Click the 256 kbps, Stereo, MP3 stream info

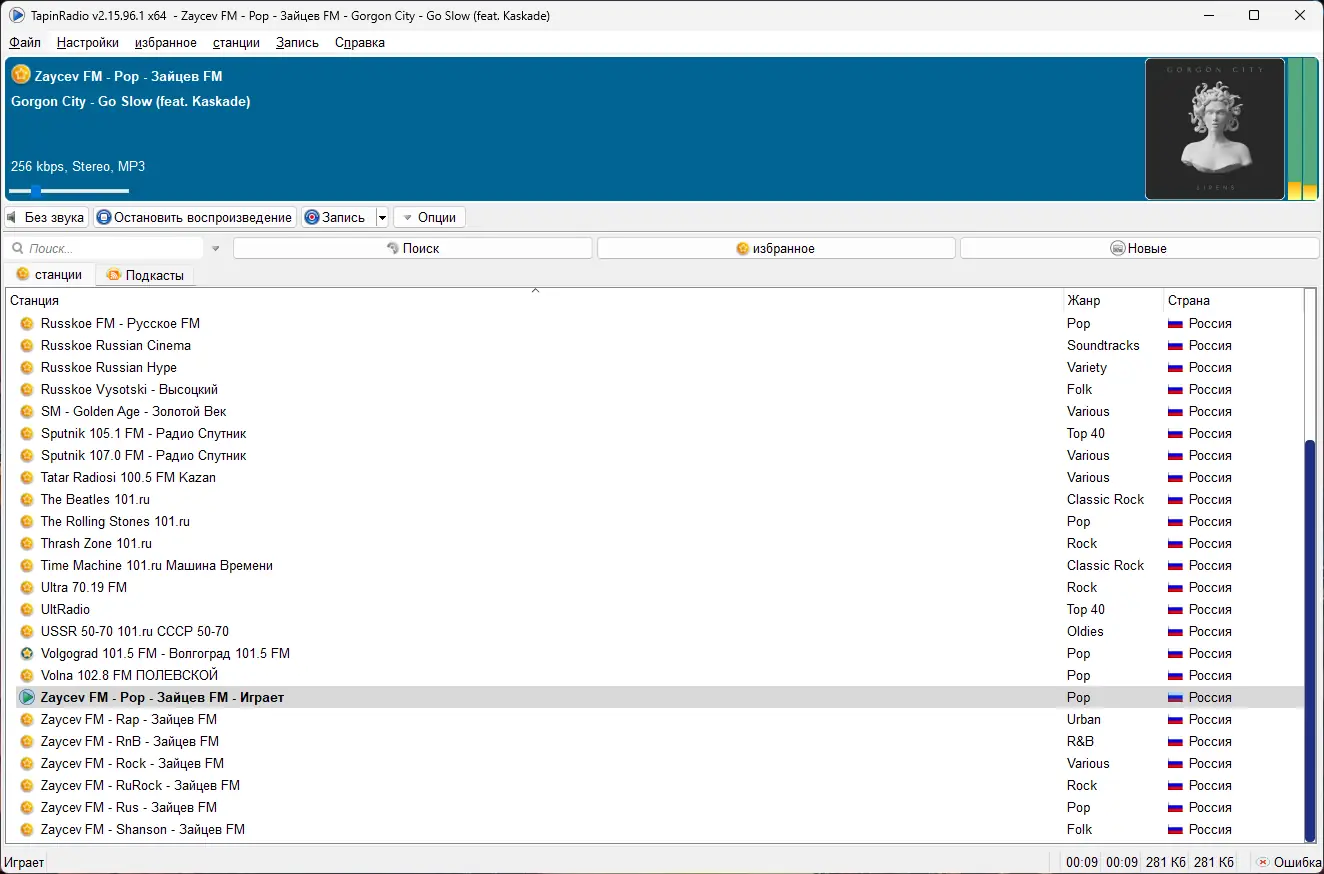(x=78, y=167)
